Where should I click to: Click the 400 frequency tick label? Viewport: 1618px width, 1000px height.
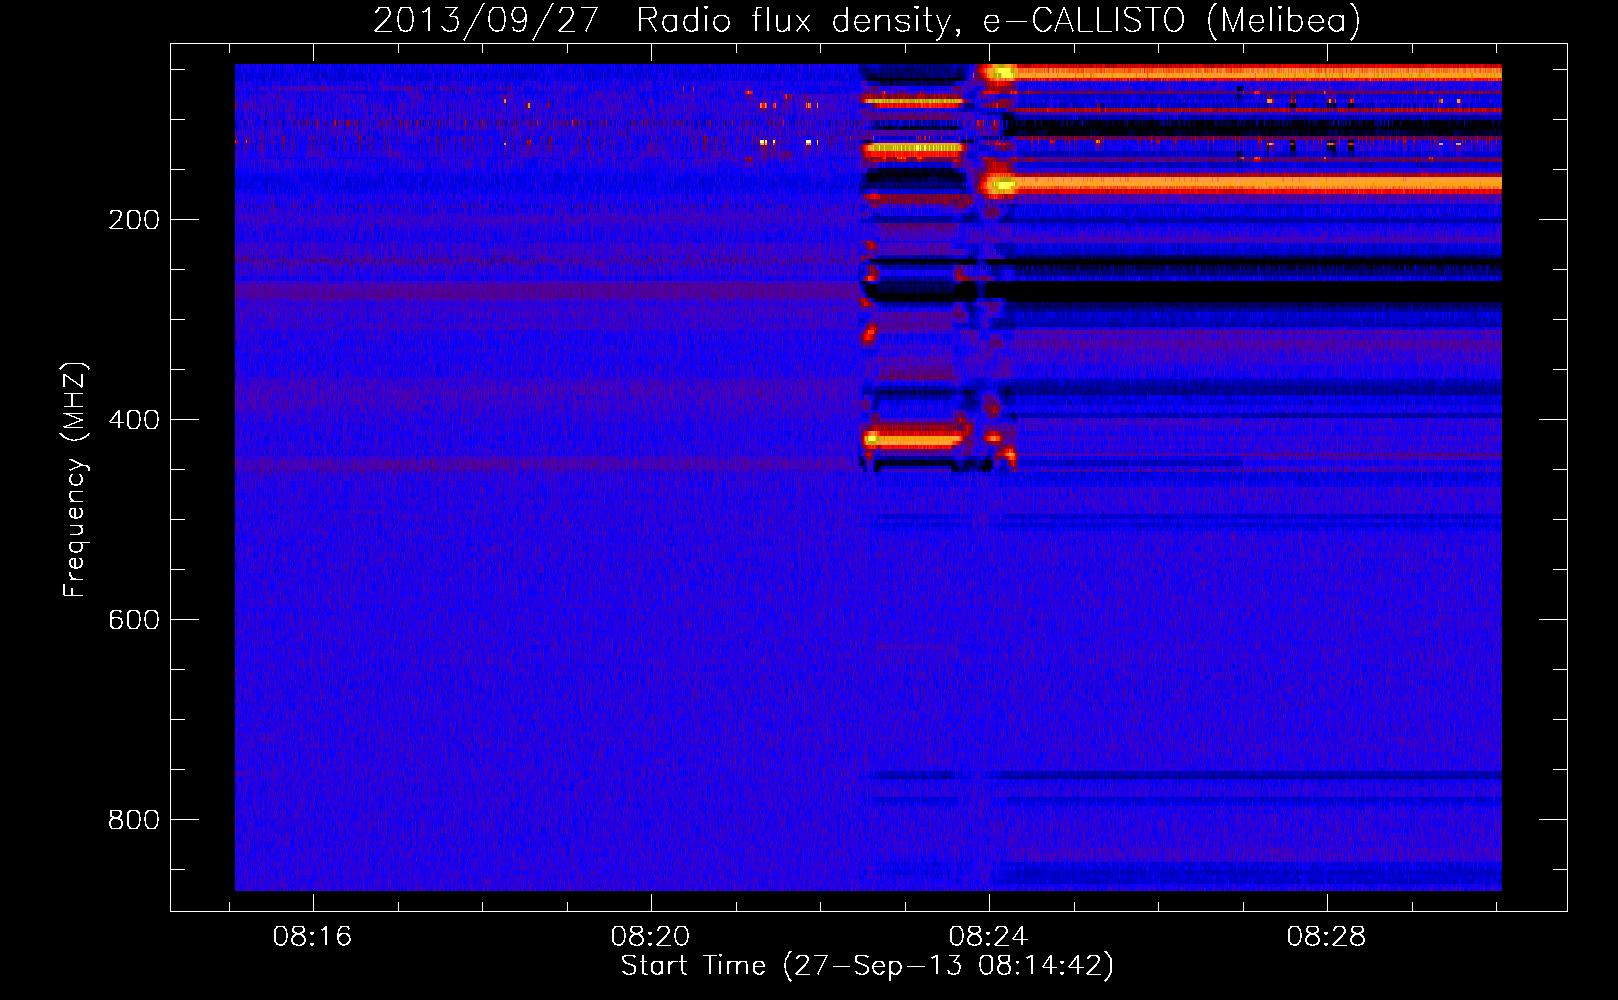pos(134,420)
